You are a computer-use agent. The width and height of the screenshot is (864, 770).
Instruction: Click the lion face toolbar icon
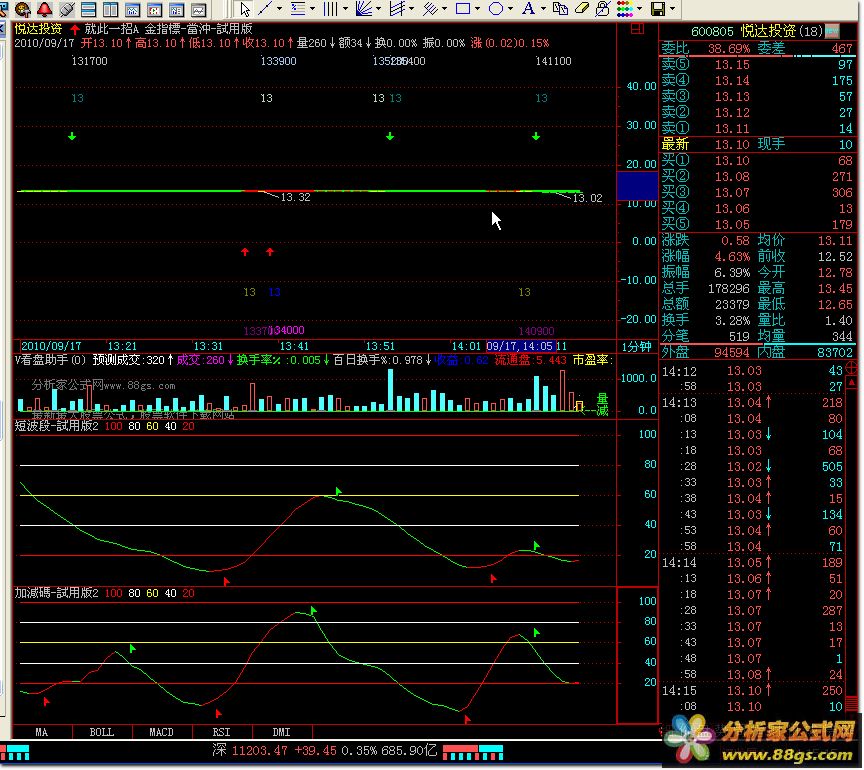click(x=23, y=9)
